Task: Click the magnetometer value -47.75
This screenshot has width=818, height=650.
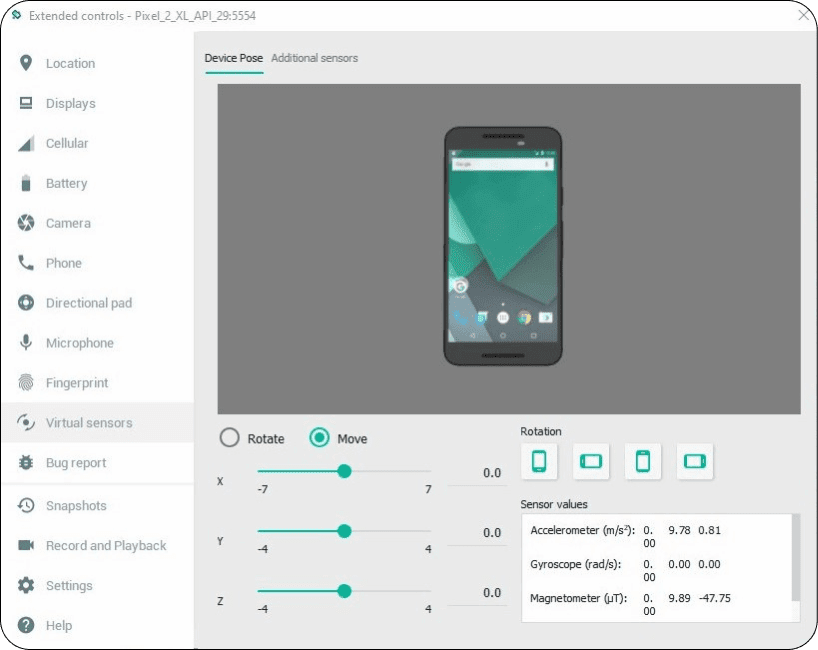Action: [715, 598]
